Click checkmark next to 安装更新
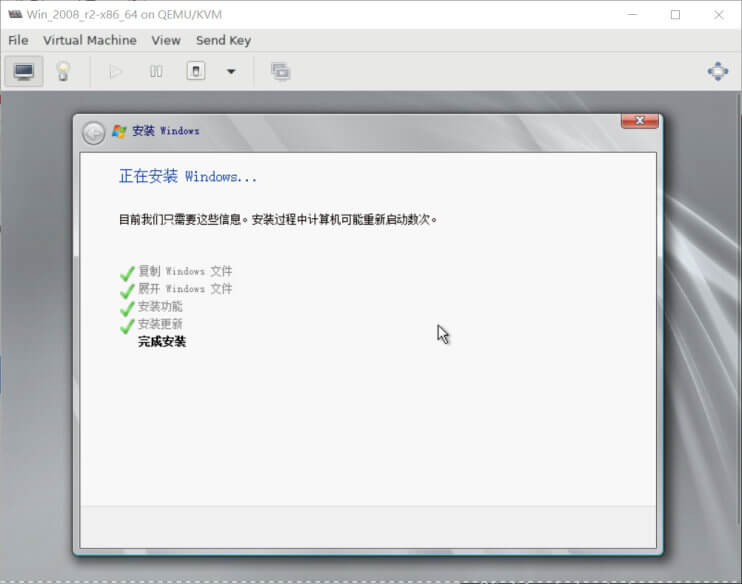The height and width of the screenshot is (584, 742). tap(127, 326)
